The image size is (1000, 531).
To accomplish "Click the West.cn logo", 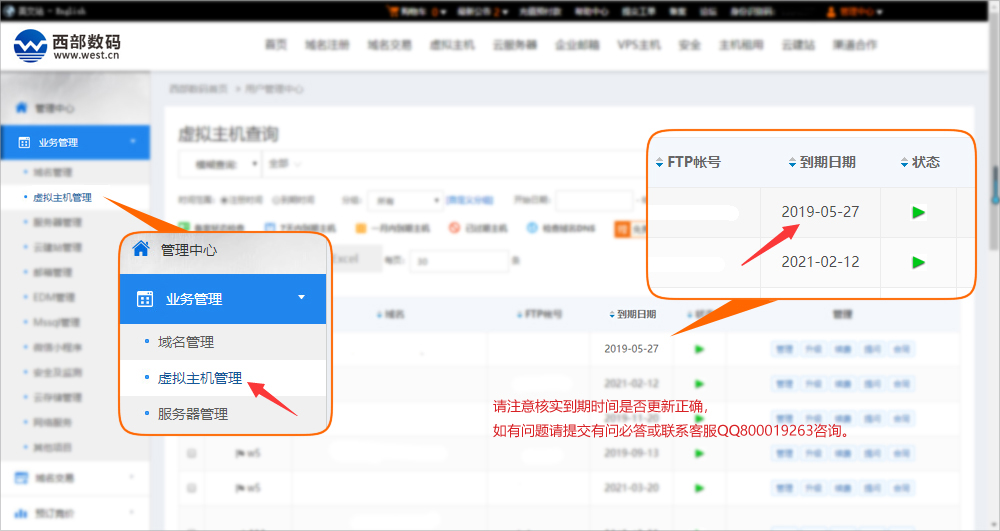I will [68, 45].
